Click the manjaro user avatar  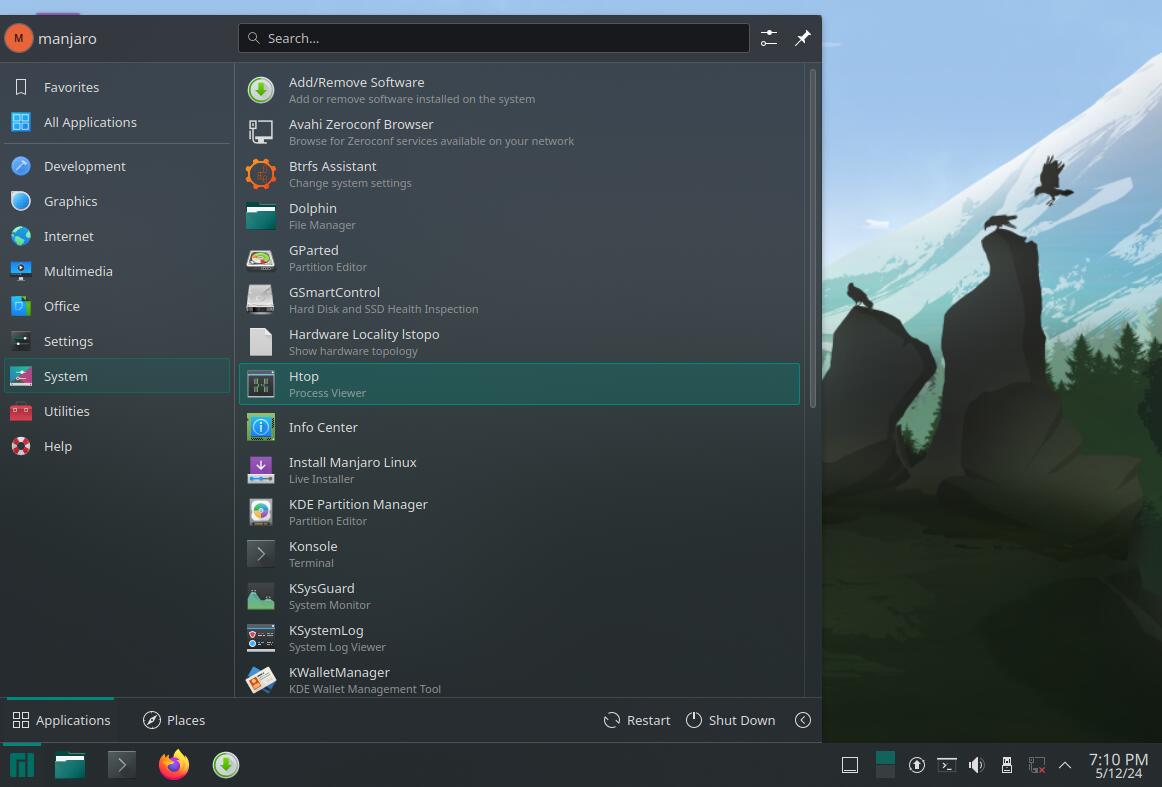point(19,39)
